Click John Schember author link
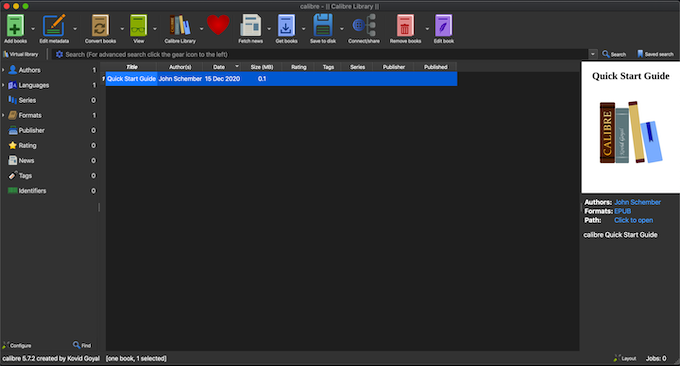This screenshot has height=366, width=680. (x=637, y=202)
